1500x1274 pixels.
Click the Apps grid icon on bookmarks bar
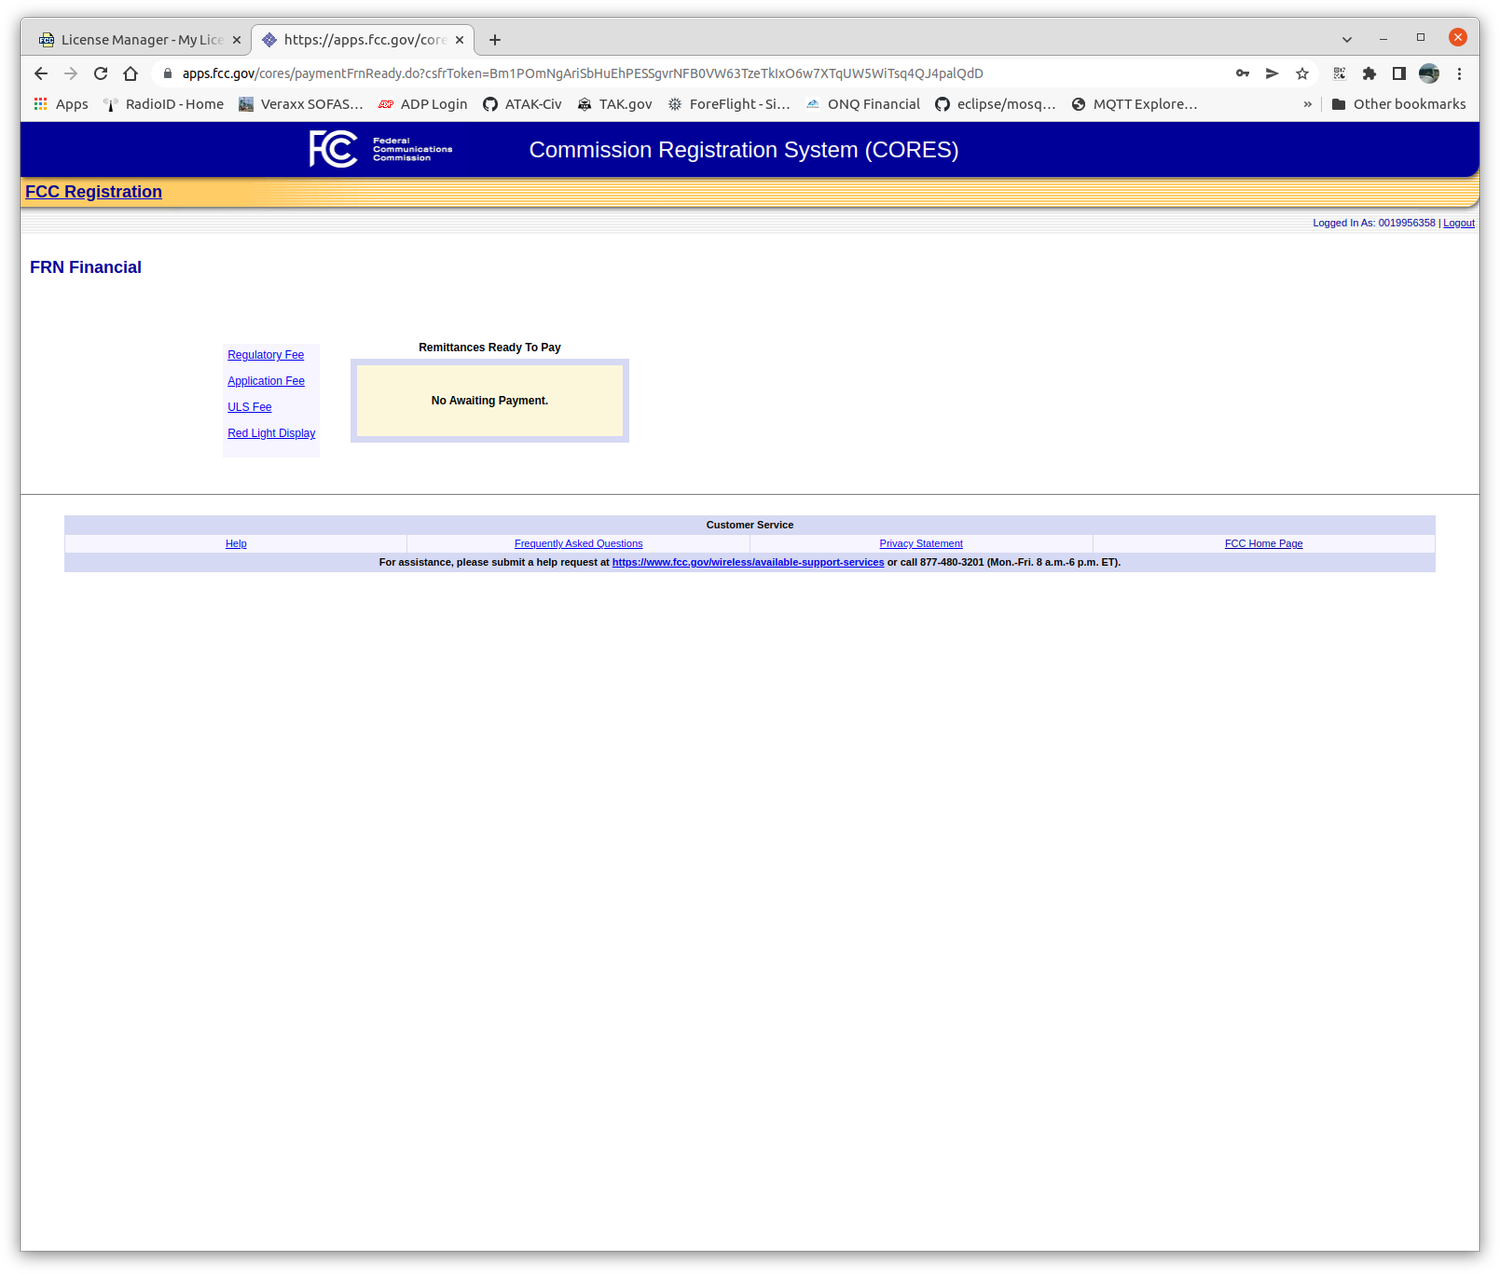point(40,103)
